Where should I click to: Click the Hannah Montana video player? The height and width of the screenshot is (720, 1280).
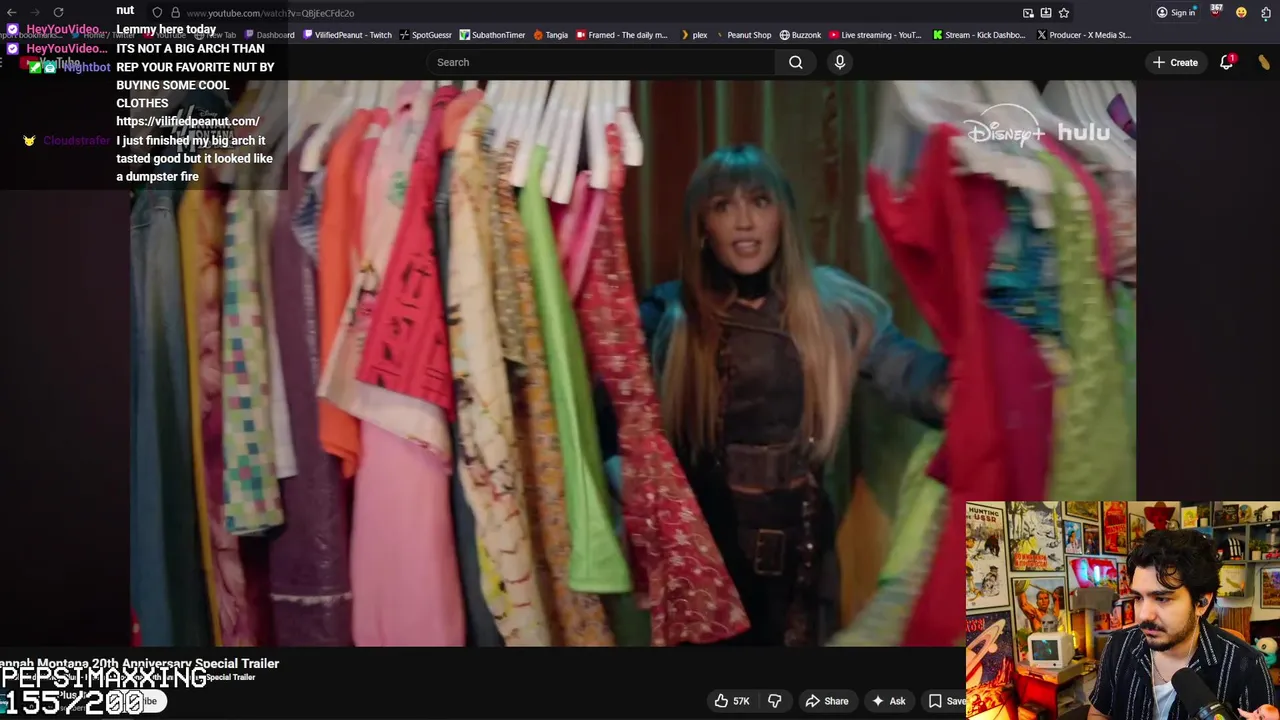pyautogui.click(x=633, y=364)
